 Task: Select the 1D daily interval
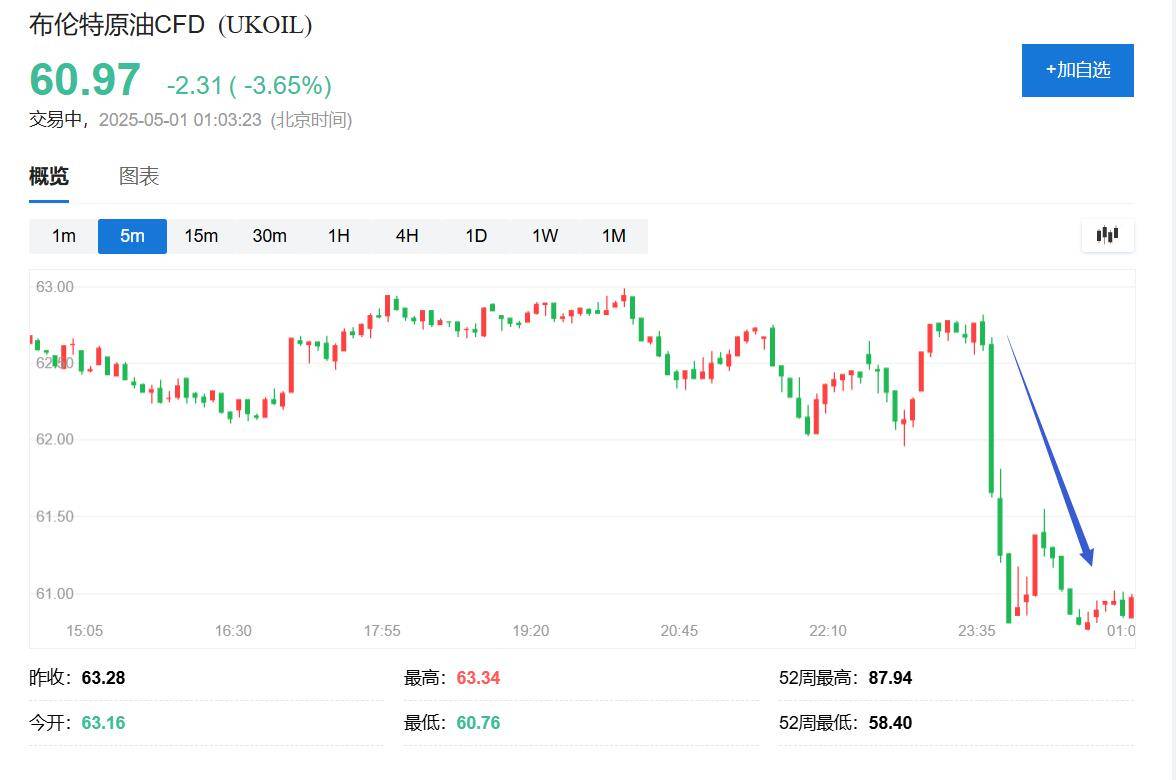click(x=476, y=236)
